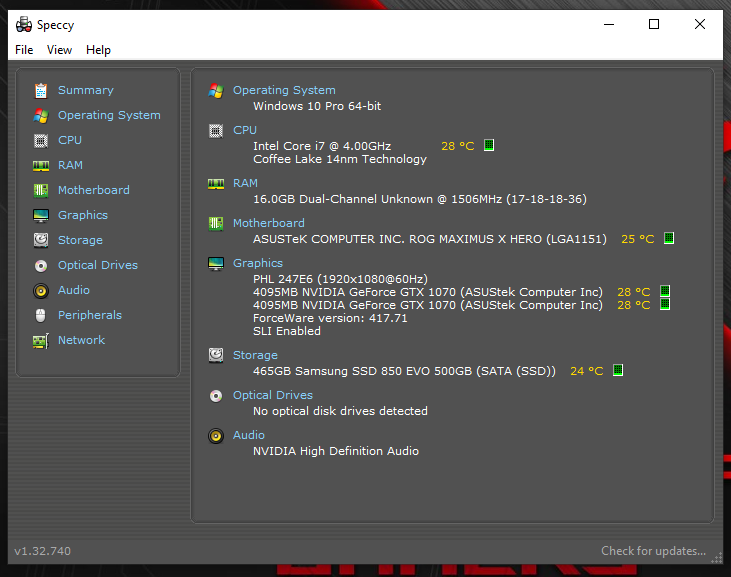This screenshot has width=731, height=577.
Task: Click the green temperature indicator beside motherboard 25 °C
Action: tap(669, 238)
